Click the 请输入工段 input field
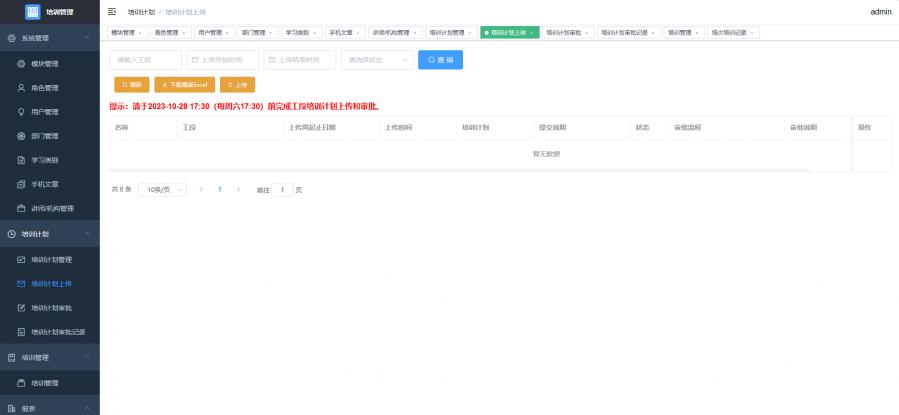The image size is (899, 415). [x=145, y=60]
